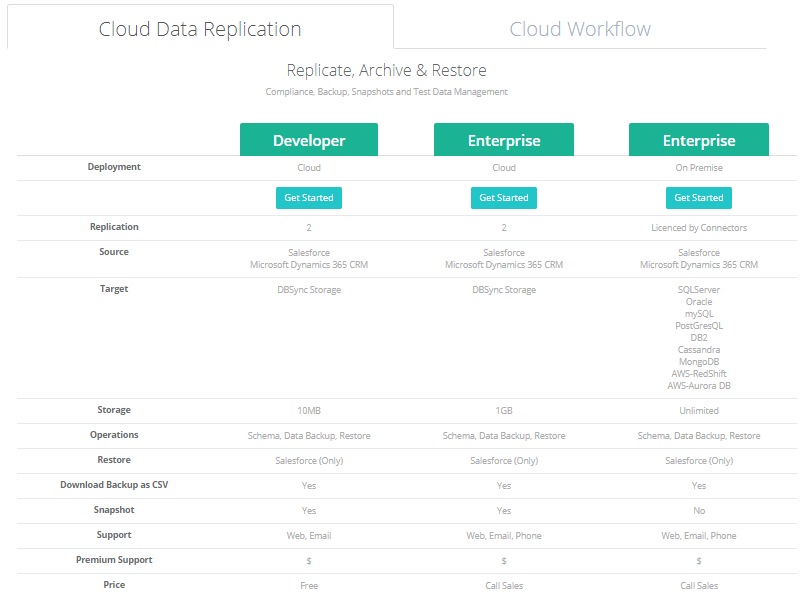The image size is (806, 604).
Task: Click AWS-Aurora DB in the Target list
Action: (699, 386)
